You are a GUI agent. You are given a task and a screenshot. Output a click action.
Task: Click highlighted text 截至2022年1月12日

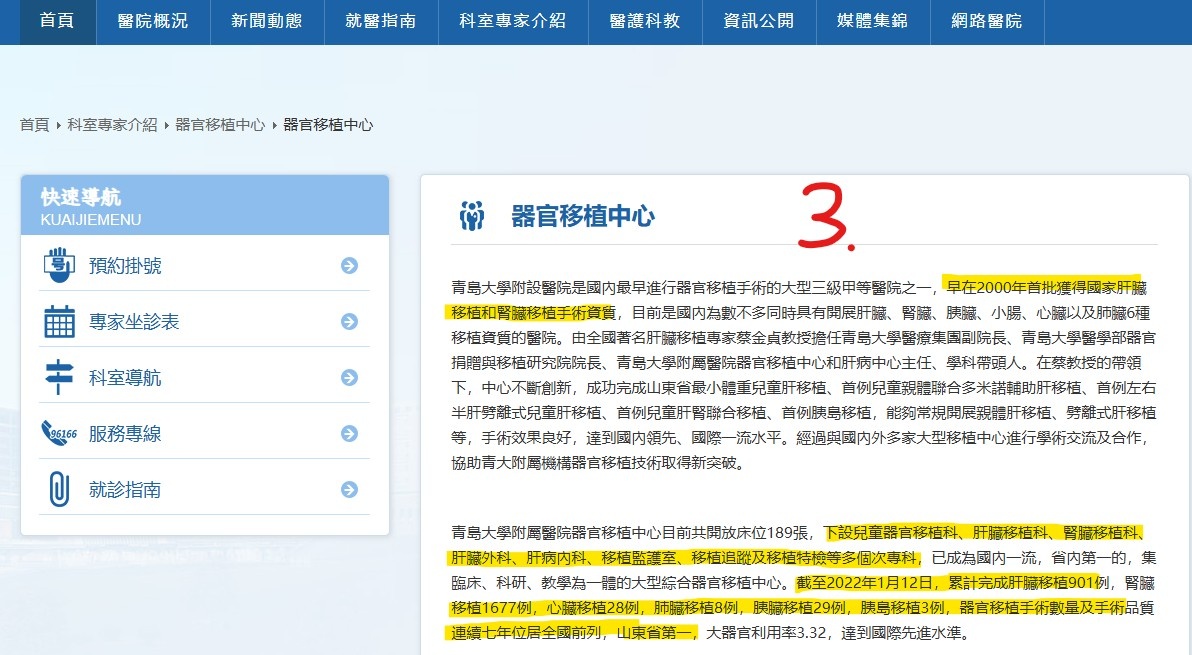(x=866, y=583)
